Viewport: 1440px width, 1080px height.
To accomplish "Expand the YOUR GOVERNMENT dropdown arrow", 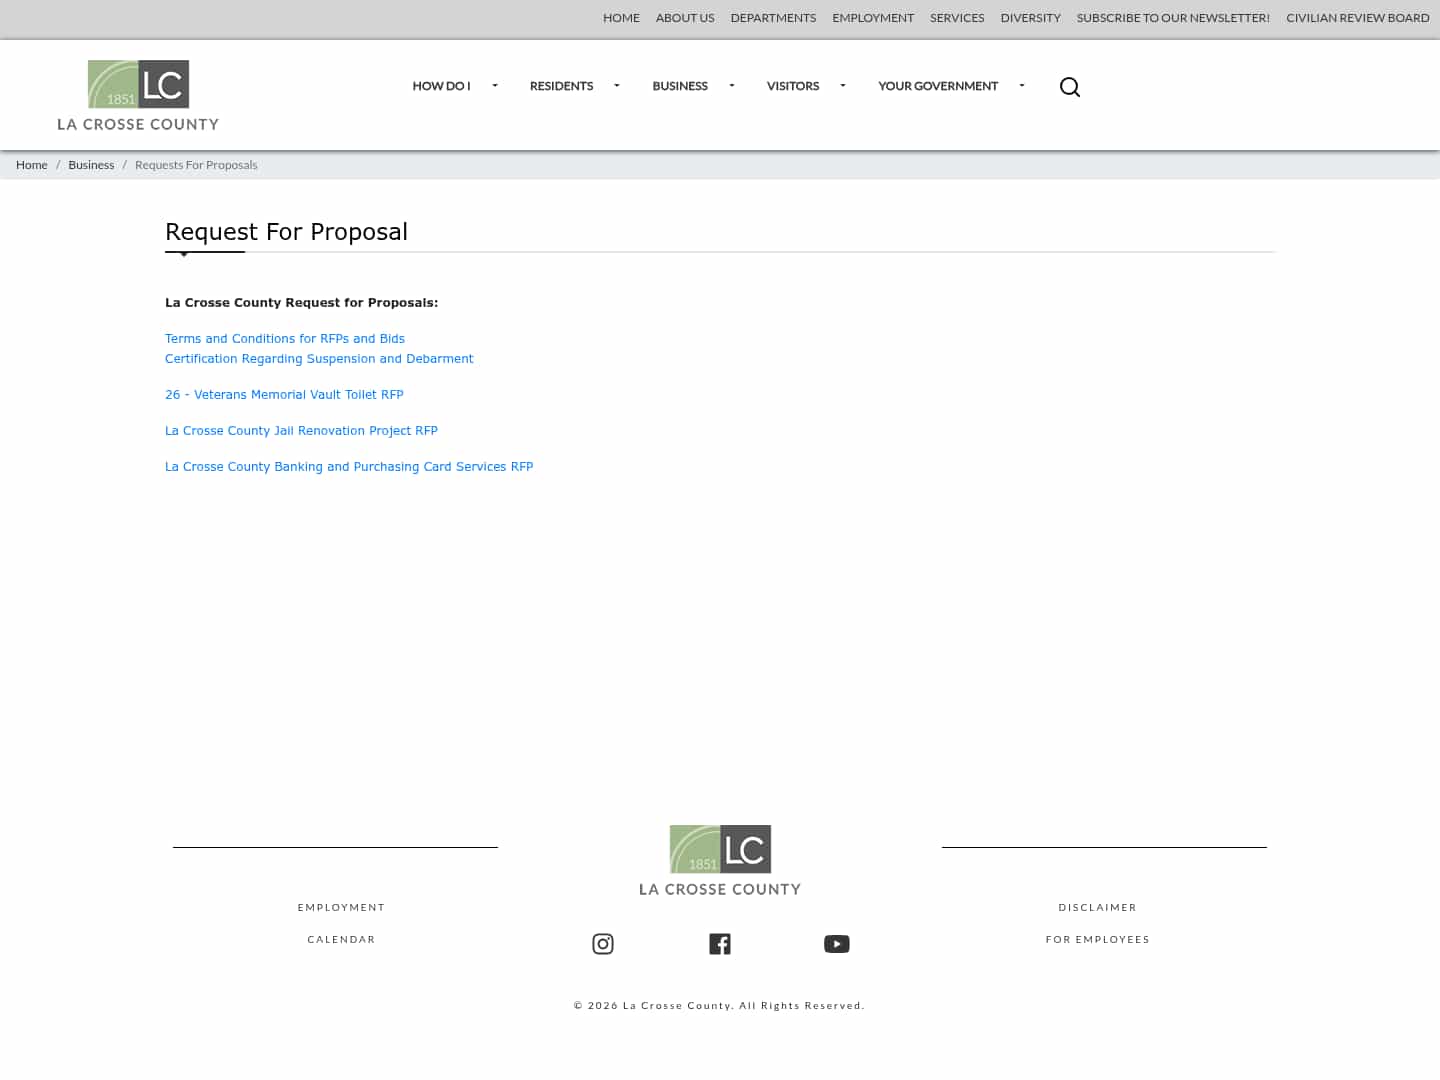I will pos(1021,86).
